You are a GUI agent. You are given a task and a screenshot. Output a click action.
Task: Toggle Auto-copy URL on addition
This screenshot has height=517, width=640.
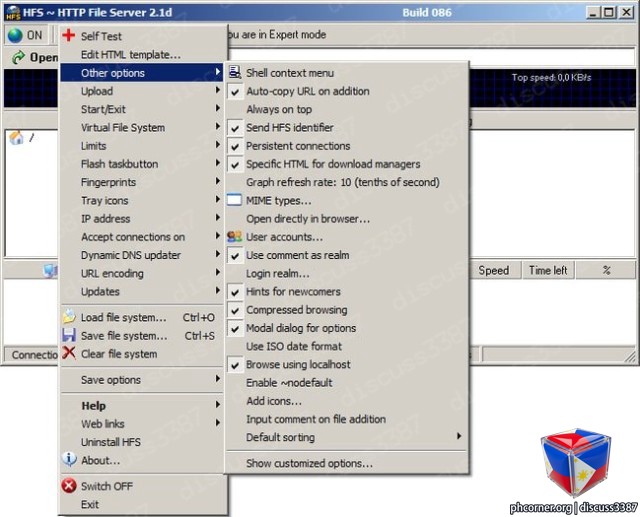pyautogui.click(x=347, y=91)
